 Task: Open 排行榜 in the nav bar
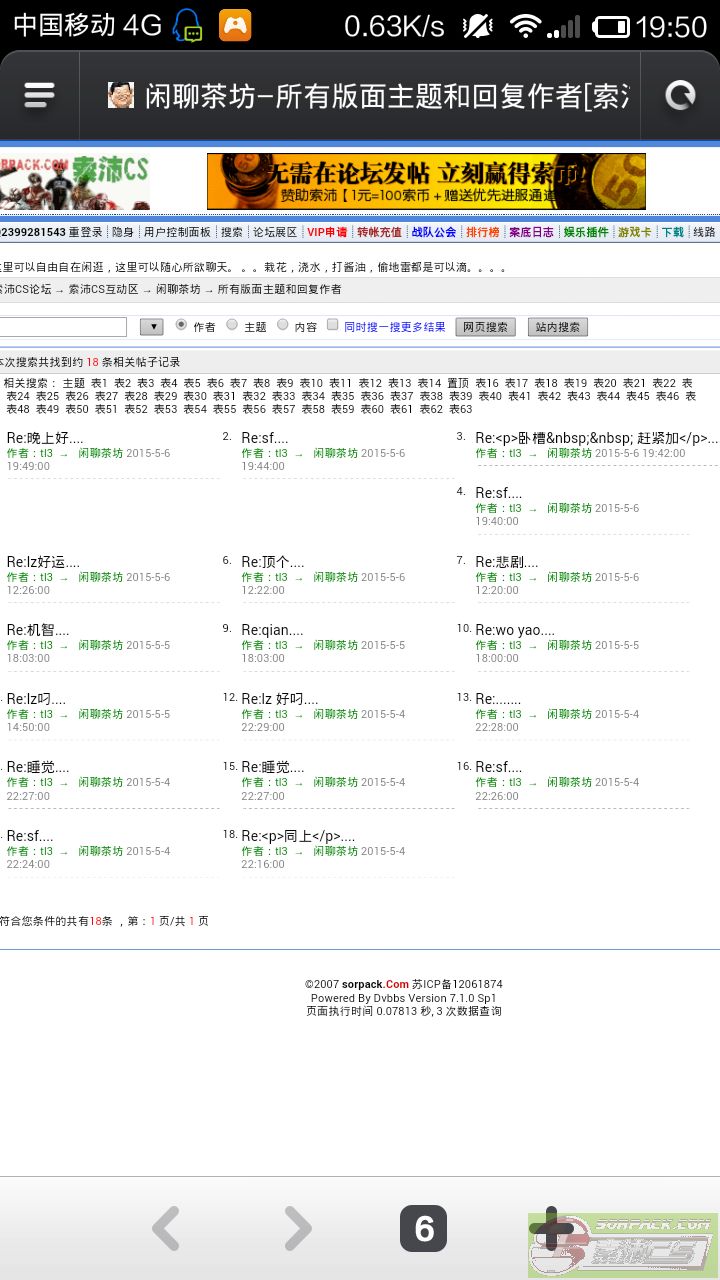pyautogui.click(x=482, y=232)
